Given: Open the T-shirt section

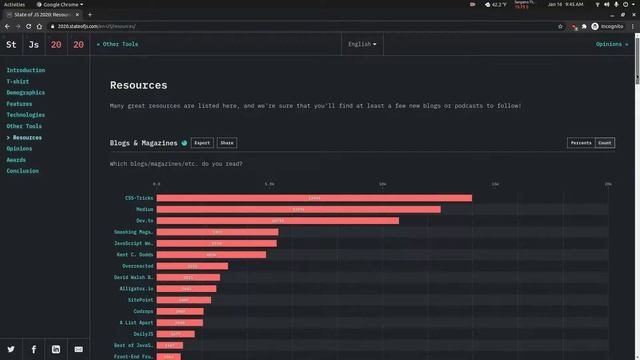Looking at the screenshot, I should click(18, 82).
